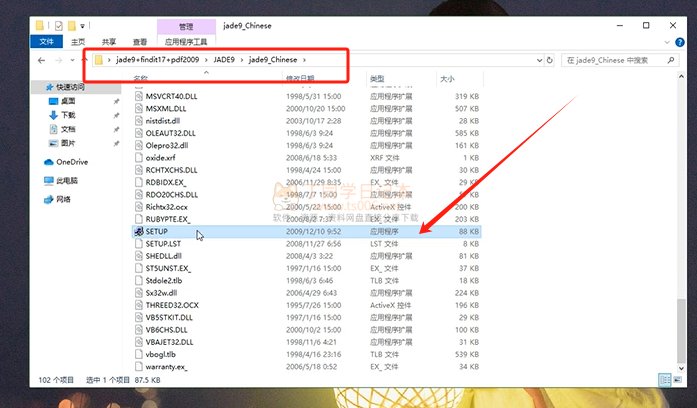Select the RDO20CHS.DLL file icon
The height and width of the screenshot is (408, 697).
pyautogui.click(x=139, y=195)
